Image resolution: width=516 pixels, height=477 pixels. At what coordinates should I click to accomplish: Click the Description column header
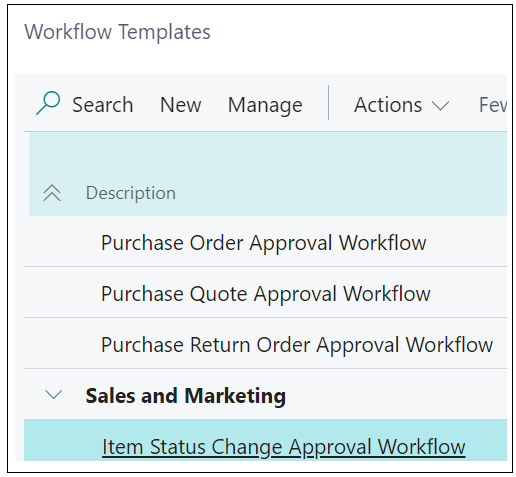[x=131, y=193]
